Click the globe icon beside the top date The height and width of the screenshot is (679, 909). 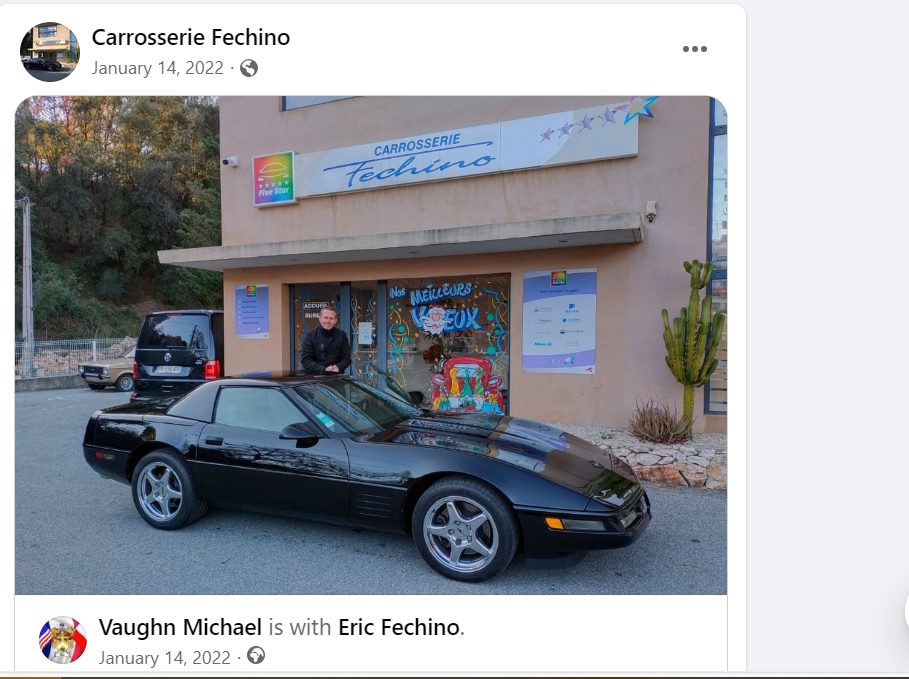pos(249,68)
